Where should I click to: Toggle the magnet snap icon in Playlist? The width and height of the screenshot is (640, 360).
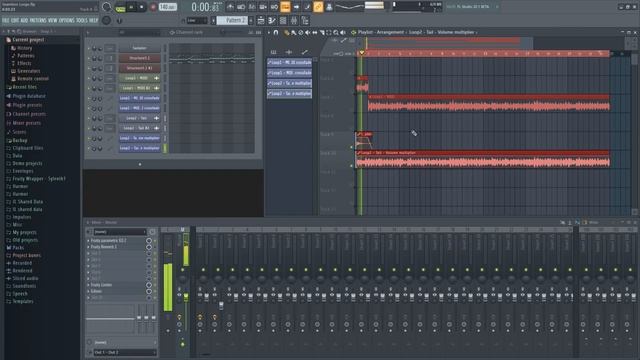(276, 32)
